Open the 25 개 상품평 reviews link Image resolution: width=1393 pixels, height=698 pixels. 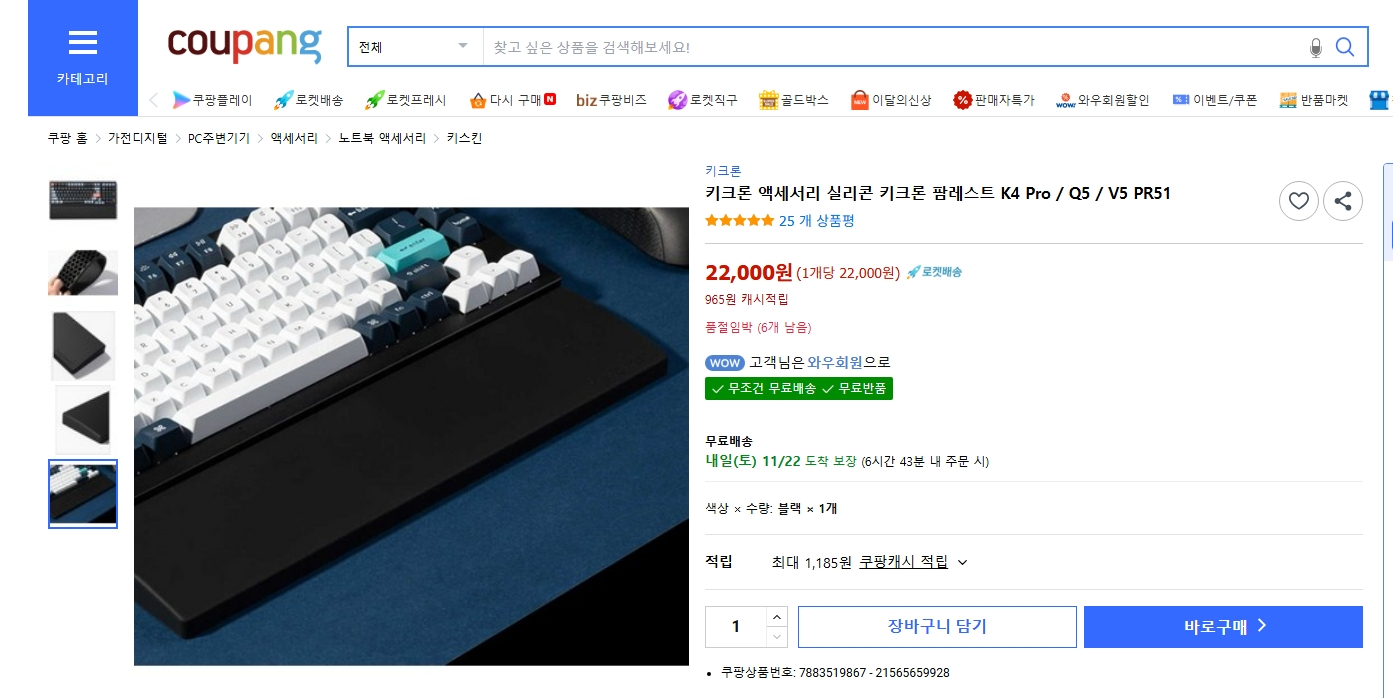[816, 221]
